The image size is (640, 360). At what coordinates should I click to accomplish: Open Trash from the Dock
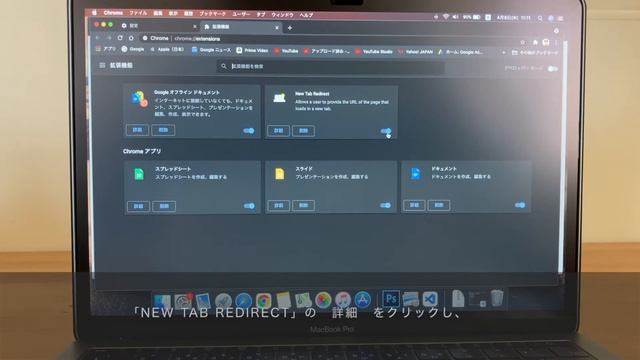pos(497,298)
